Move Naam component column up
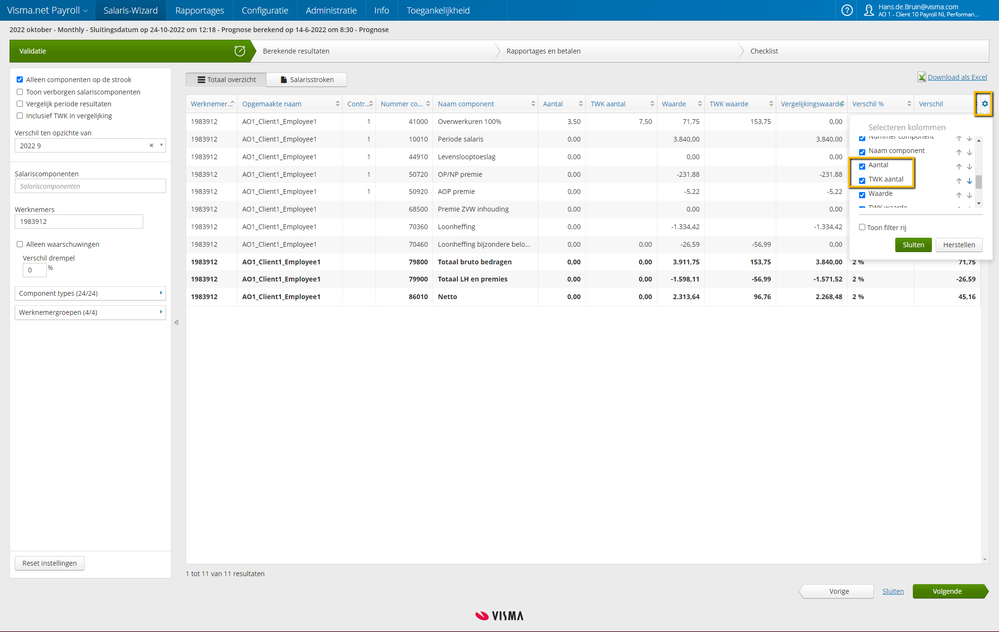The height and width of the screenshot is (632, 999). 959,152
